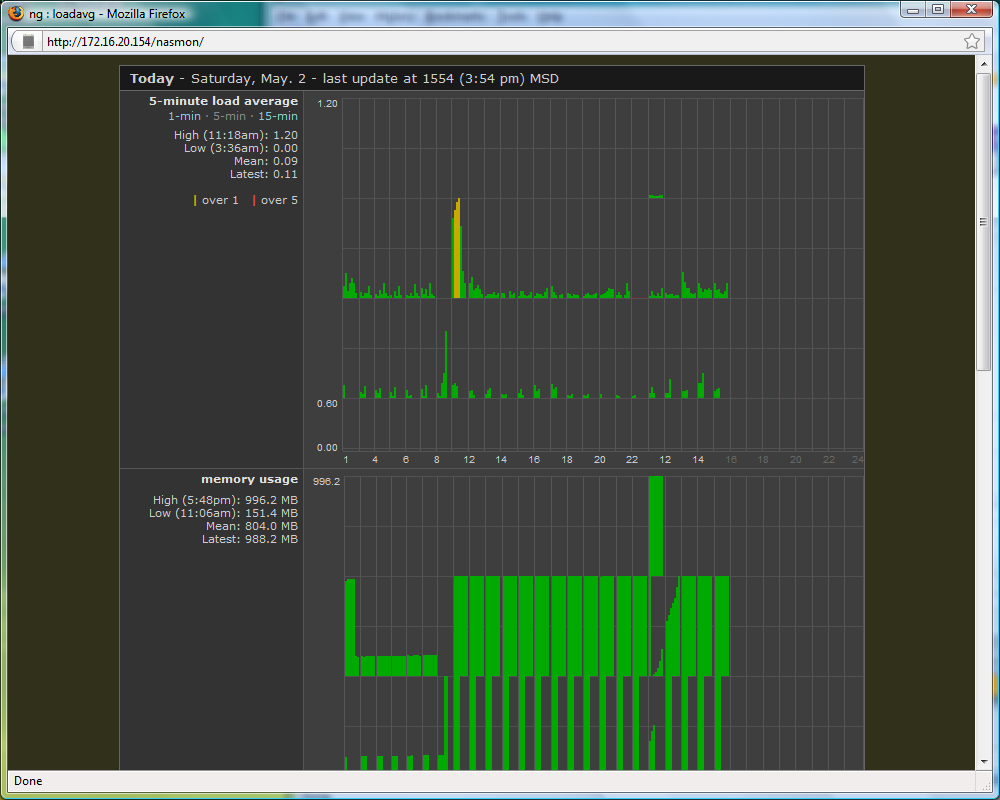This screenshot has height=800, width=1000.
Task: Select the 5-min load average view
Action: tap(229, 116)
